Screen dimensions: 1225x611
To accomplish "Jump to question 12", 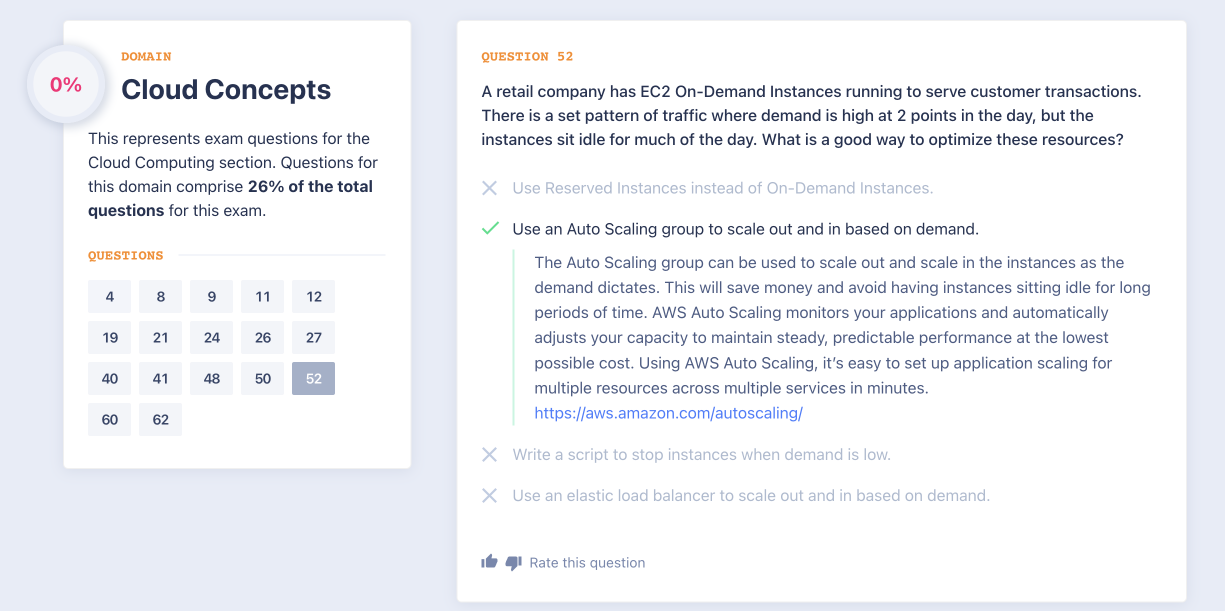I will click(314, 297).
